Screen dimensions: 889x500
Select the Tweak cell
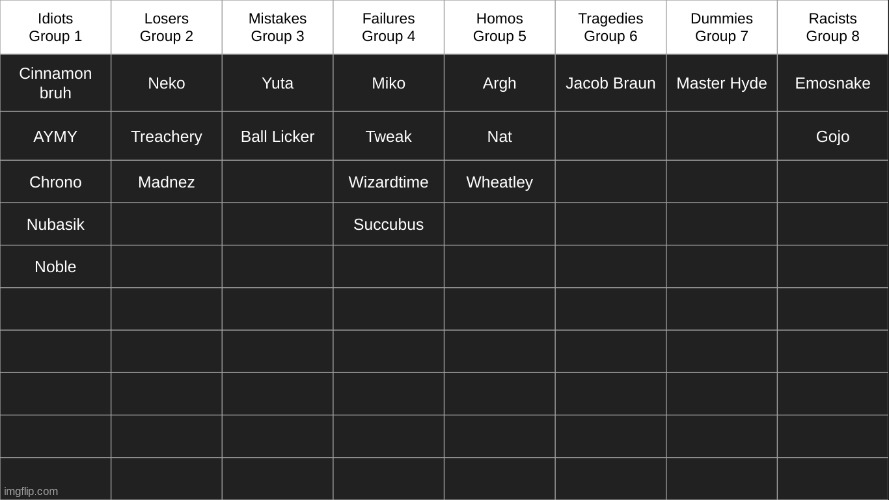tap(389, 137)
